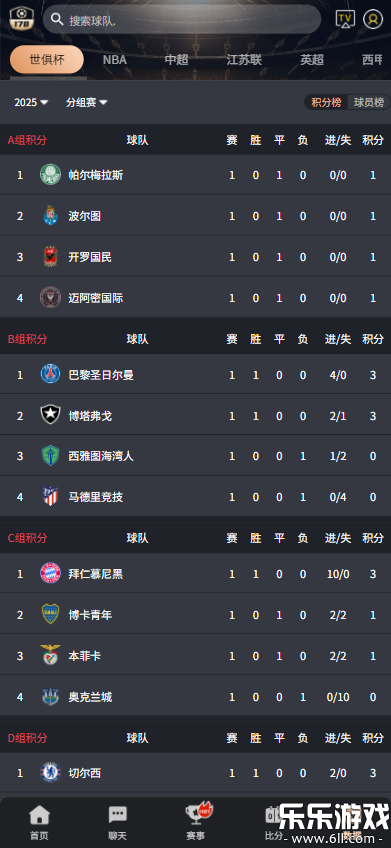This screenshot has height=848, width=391.
Task: Open the user profile icon
Action: click(373, 19)
